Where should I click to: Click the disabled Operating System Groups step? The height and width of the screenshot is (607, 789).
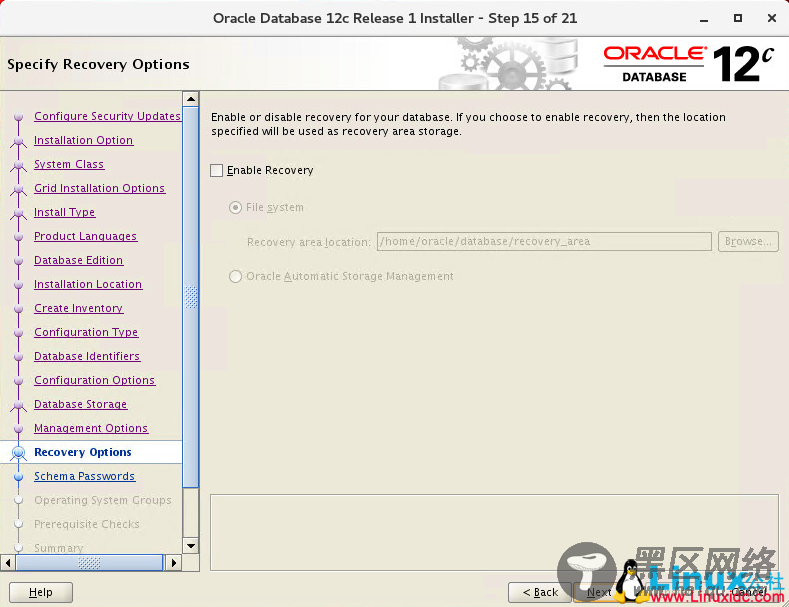pyautogui.click(x=103, y=500)
